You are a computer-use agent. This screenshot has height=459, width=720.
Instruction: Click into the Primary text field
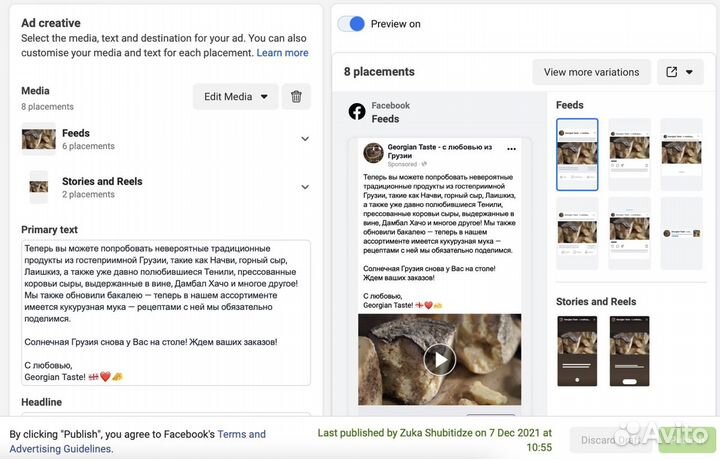click(x=165, y=312)
